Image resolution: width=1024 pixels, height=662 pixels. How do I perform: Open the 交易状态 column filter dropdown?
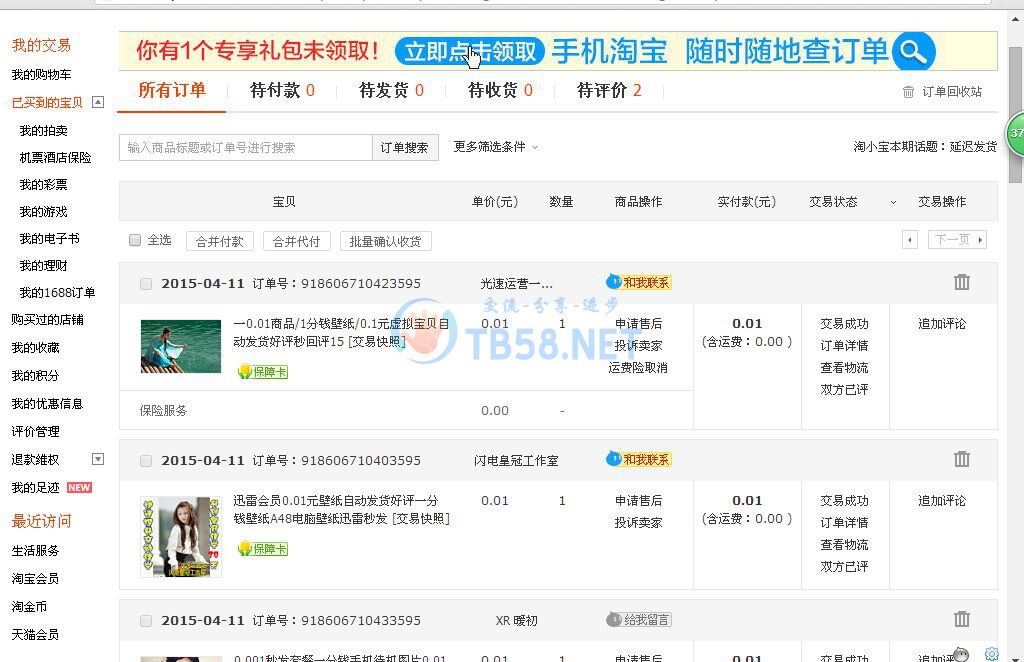(893, 202)
